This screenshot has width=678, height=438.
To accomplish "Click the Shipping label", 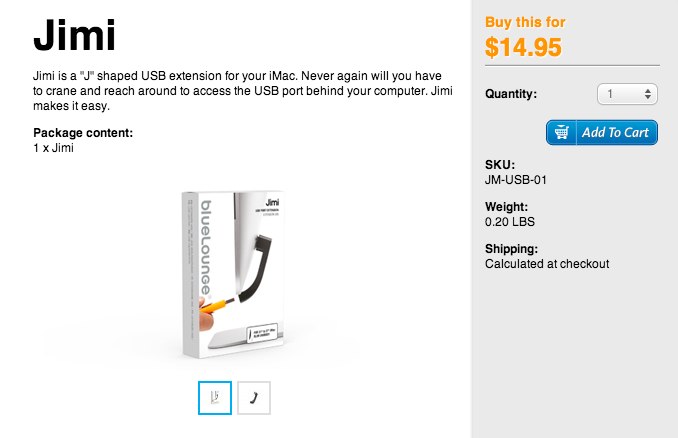I will click(512, 249).
